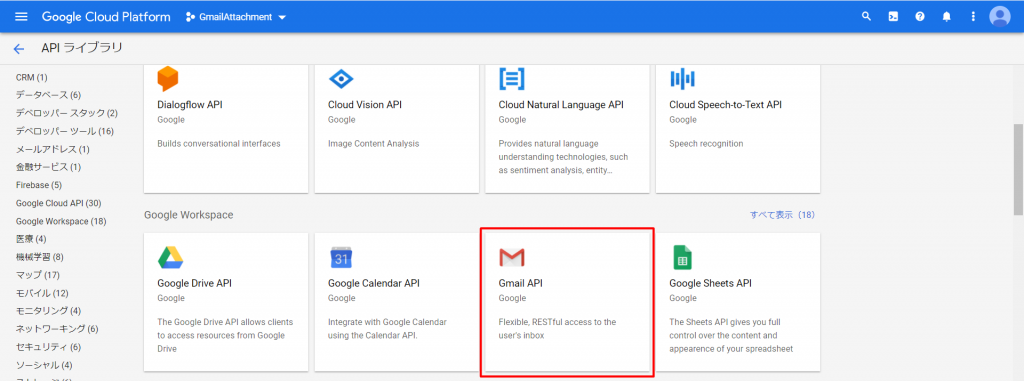Filter by データベース (6) category
This screenshot has height=381, width=1024.
(x=48, y=95)
